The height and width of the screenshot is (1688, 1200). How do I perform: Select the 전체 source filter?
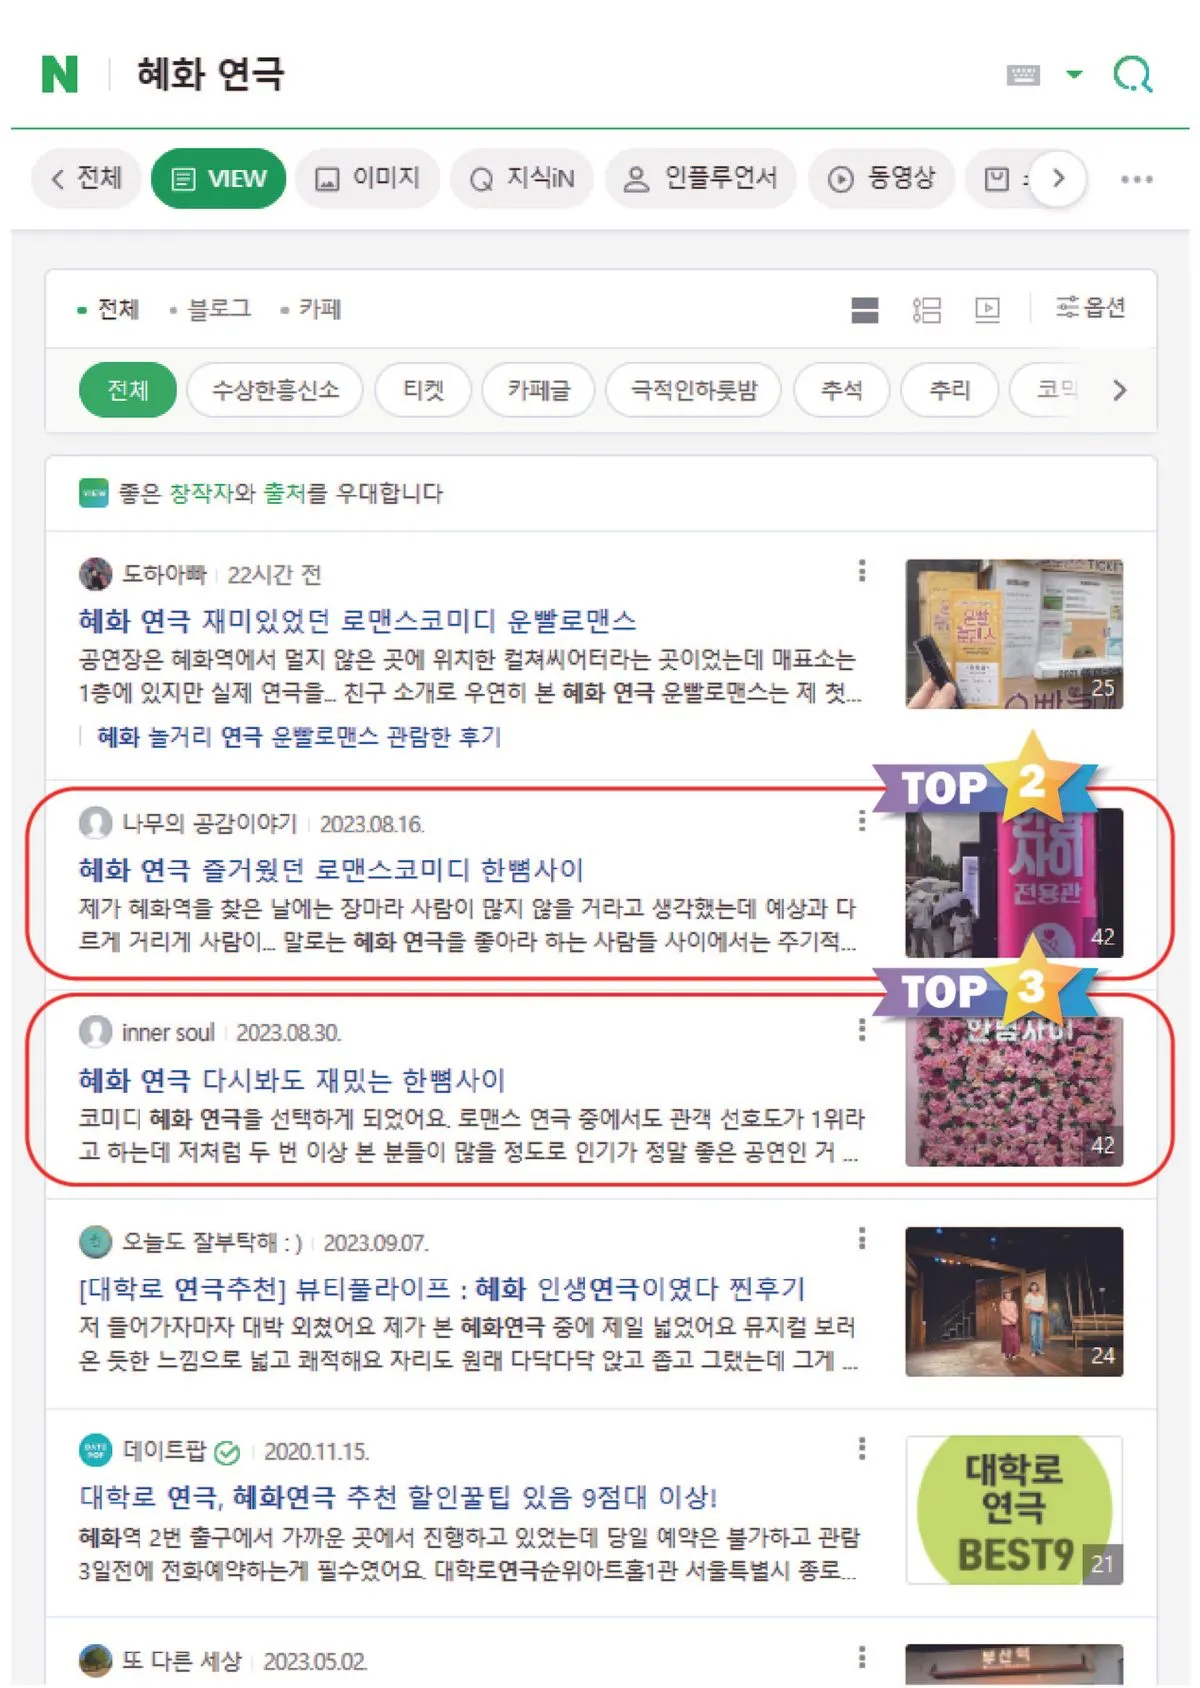point(109,310)
